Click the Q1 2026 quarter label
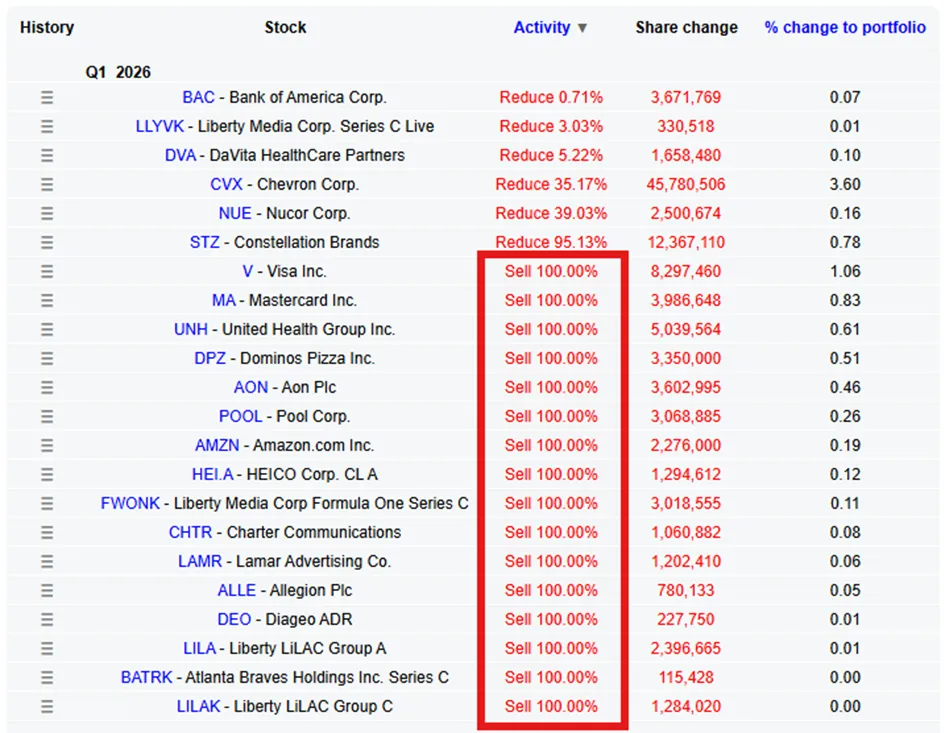Viewport: 945px width, 733px height. click(118, 72)
